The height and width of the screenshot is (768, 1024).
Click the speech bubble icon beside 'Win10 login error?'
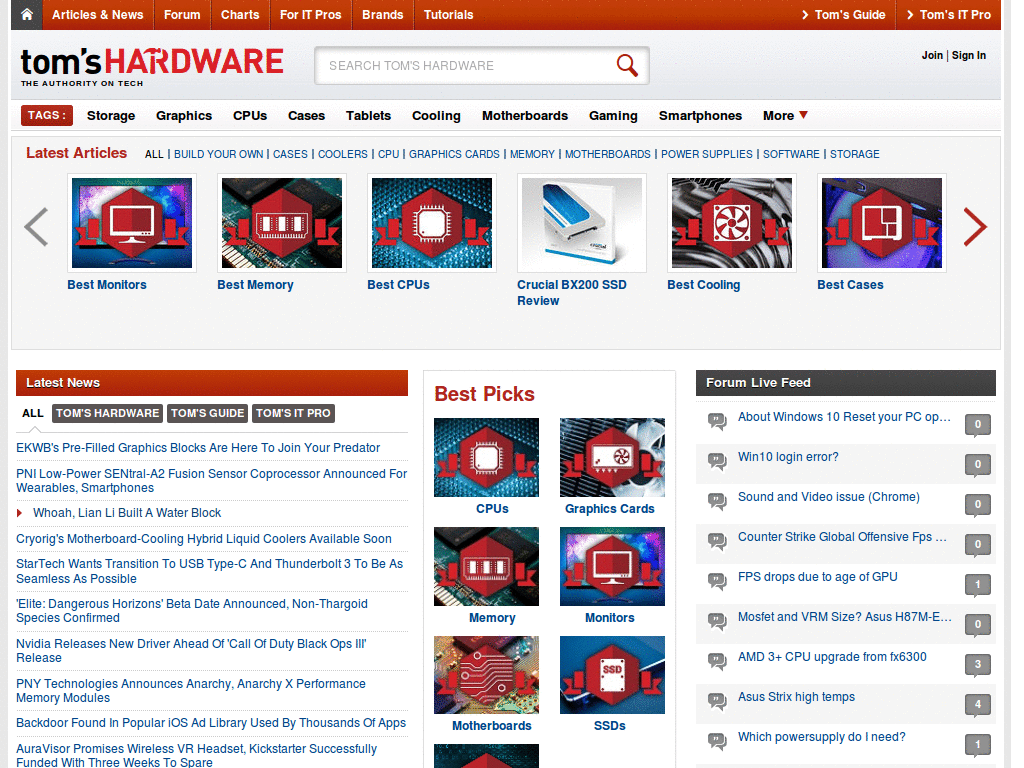click(716, 463)
